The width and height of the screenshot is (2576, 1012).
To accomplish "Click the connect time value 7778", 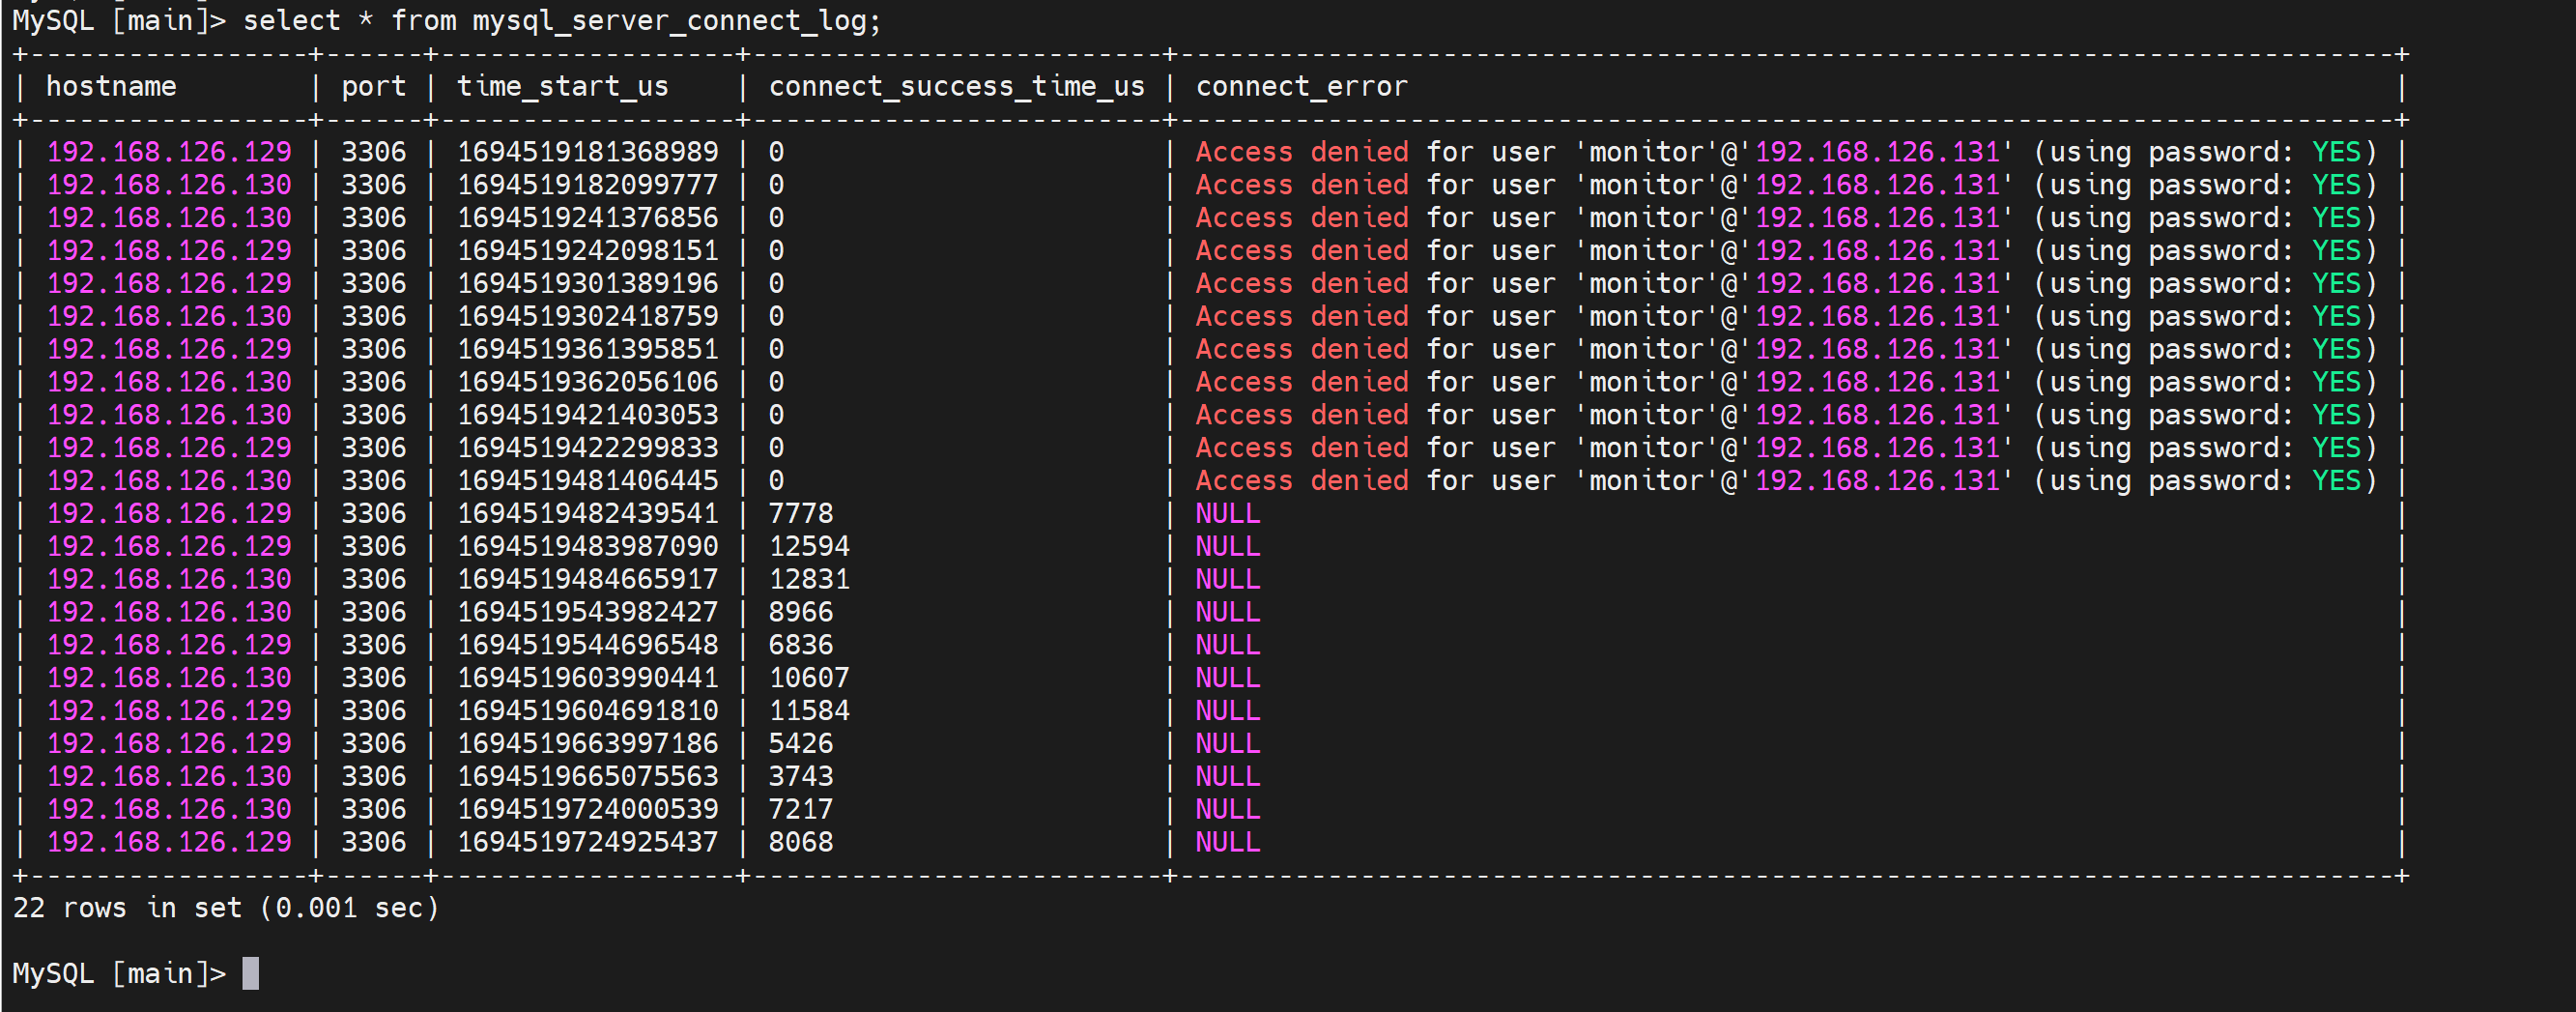I will (x=800, y=514).
